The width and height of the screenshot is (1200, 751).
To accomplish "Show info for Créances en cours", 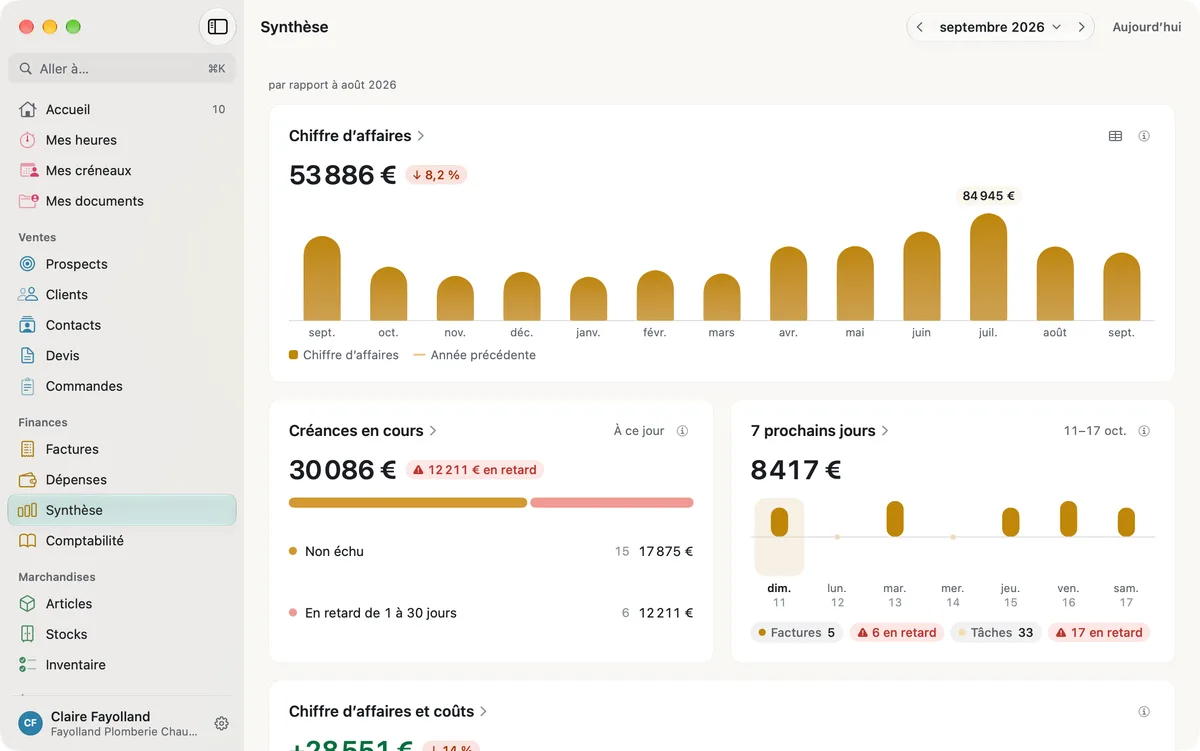I will pos(682,431).
